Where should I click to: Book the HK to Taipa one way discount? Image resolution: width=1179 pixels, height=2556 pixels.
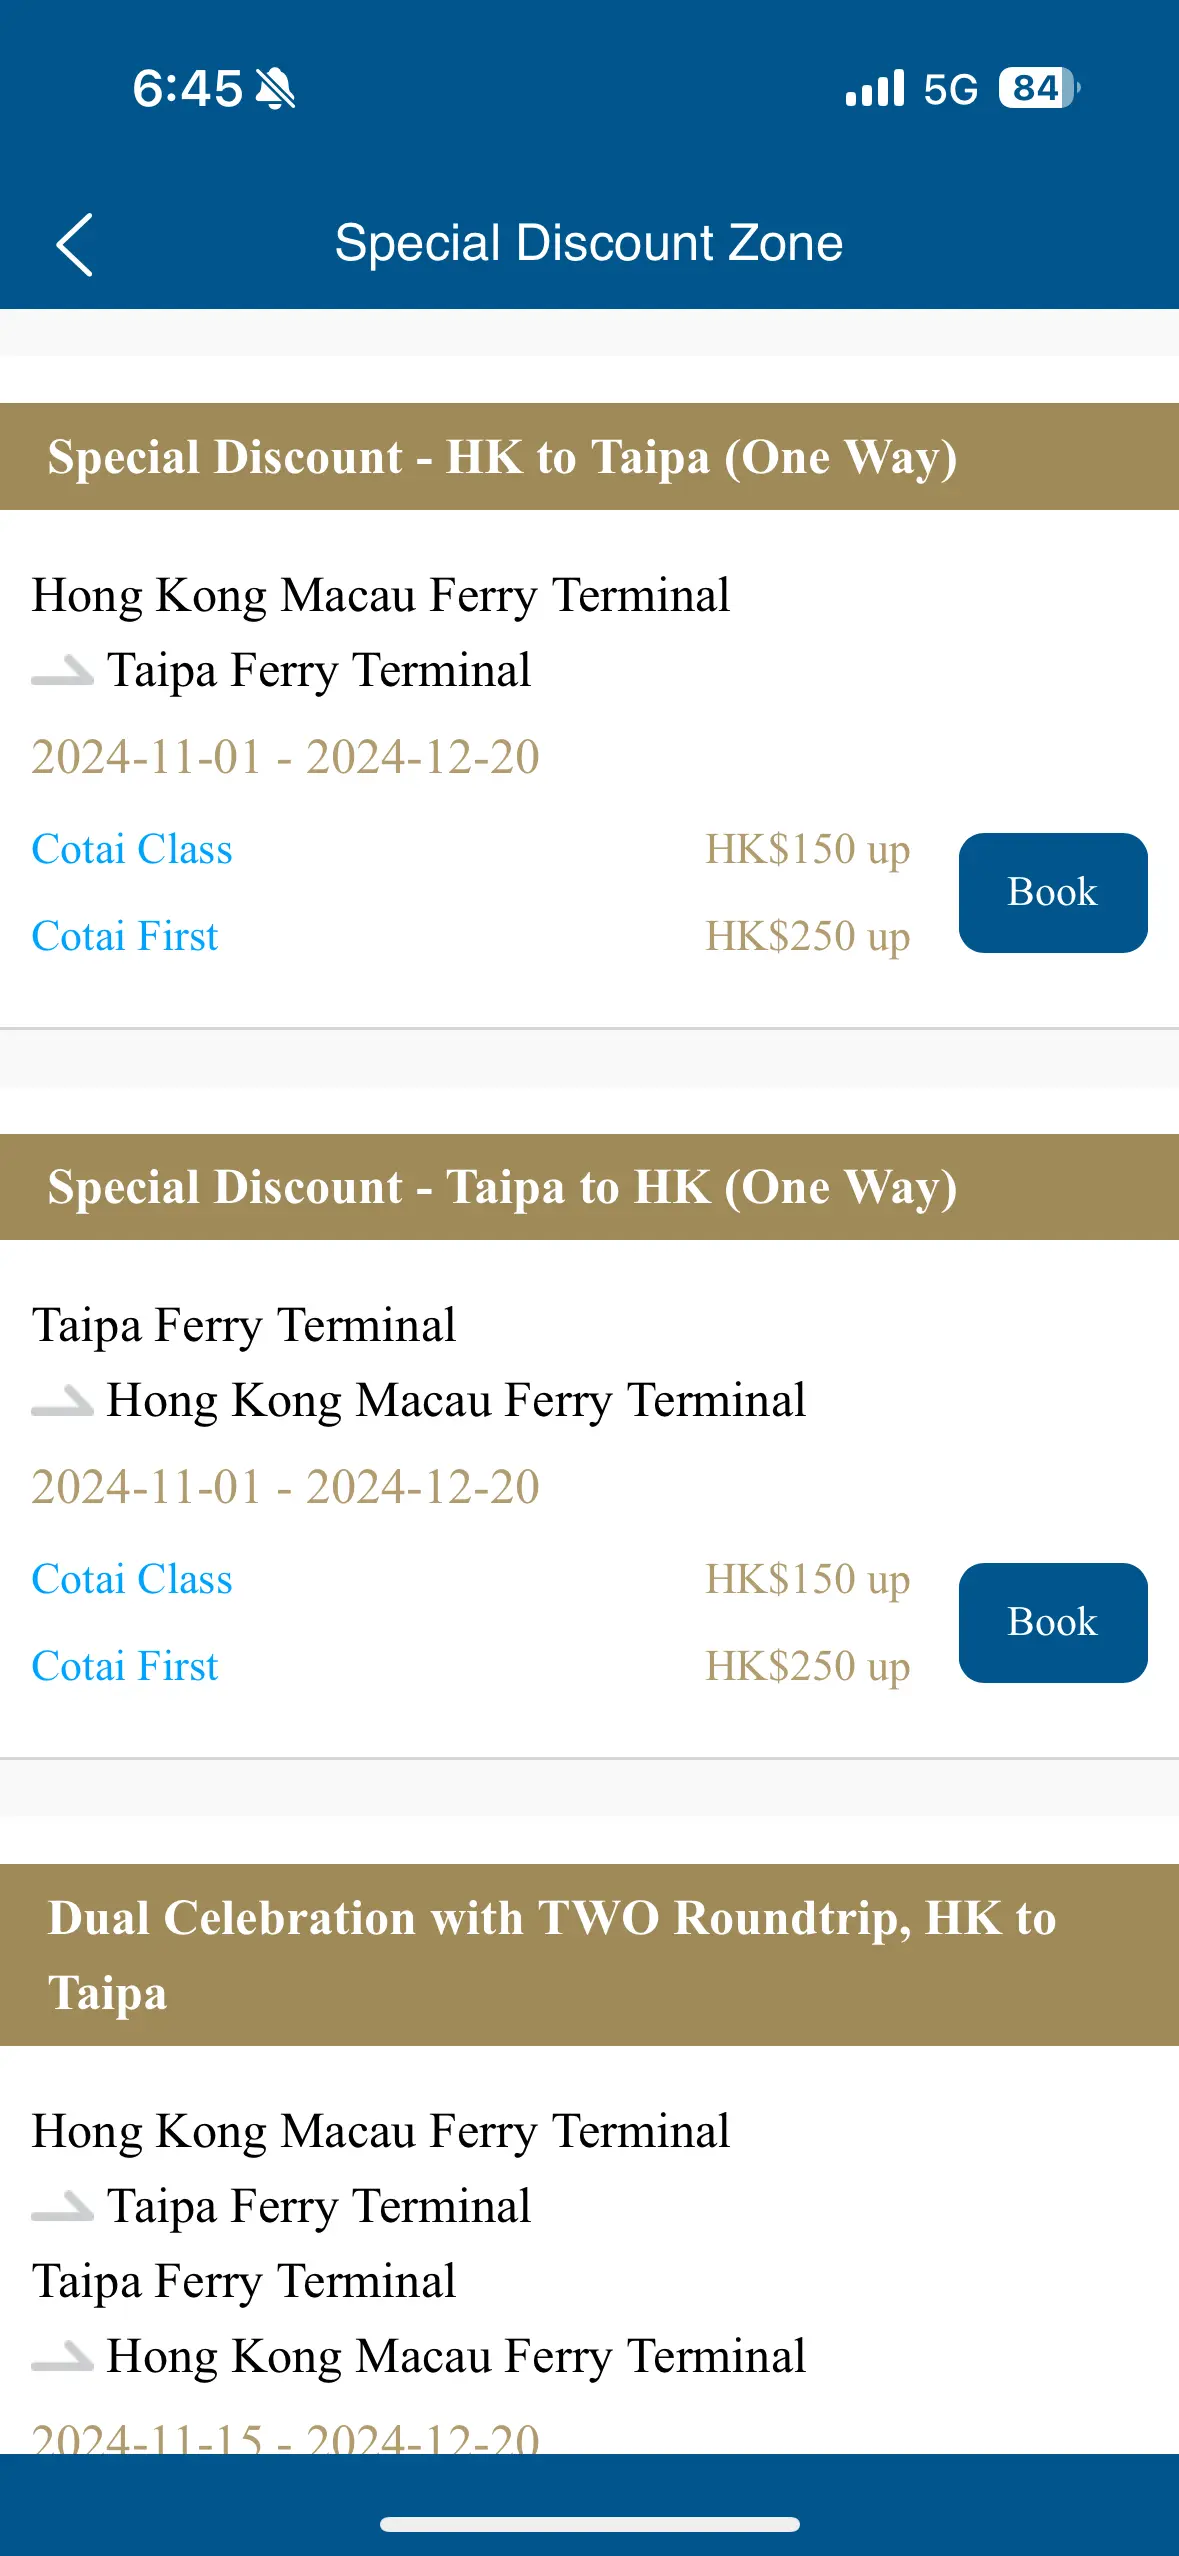[1053, 892]
